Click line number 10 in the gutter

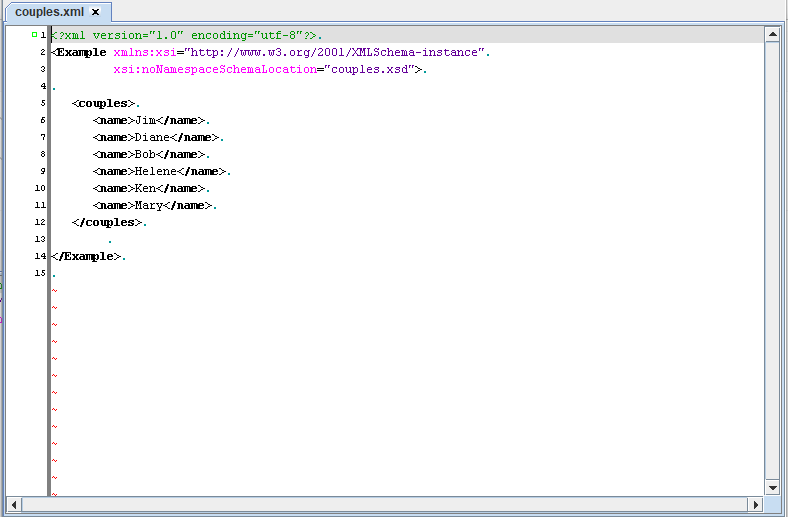pos(40,188)
